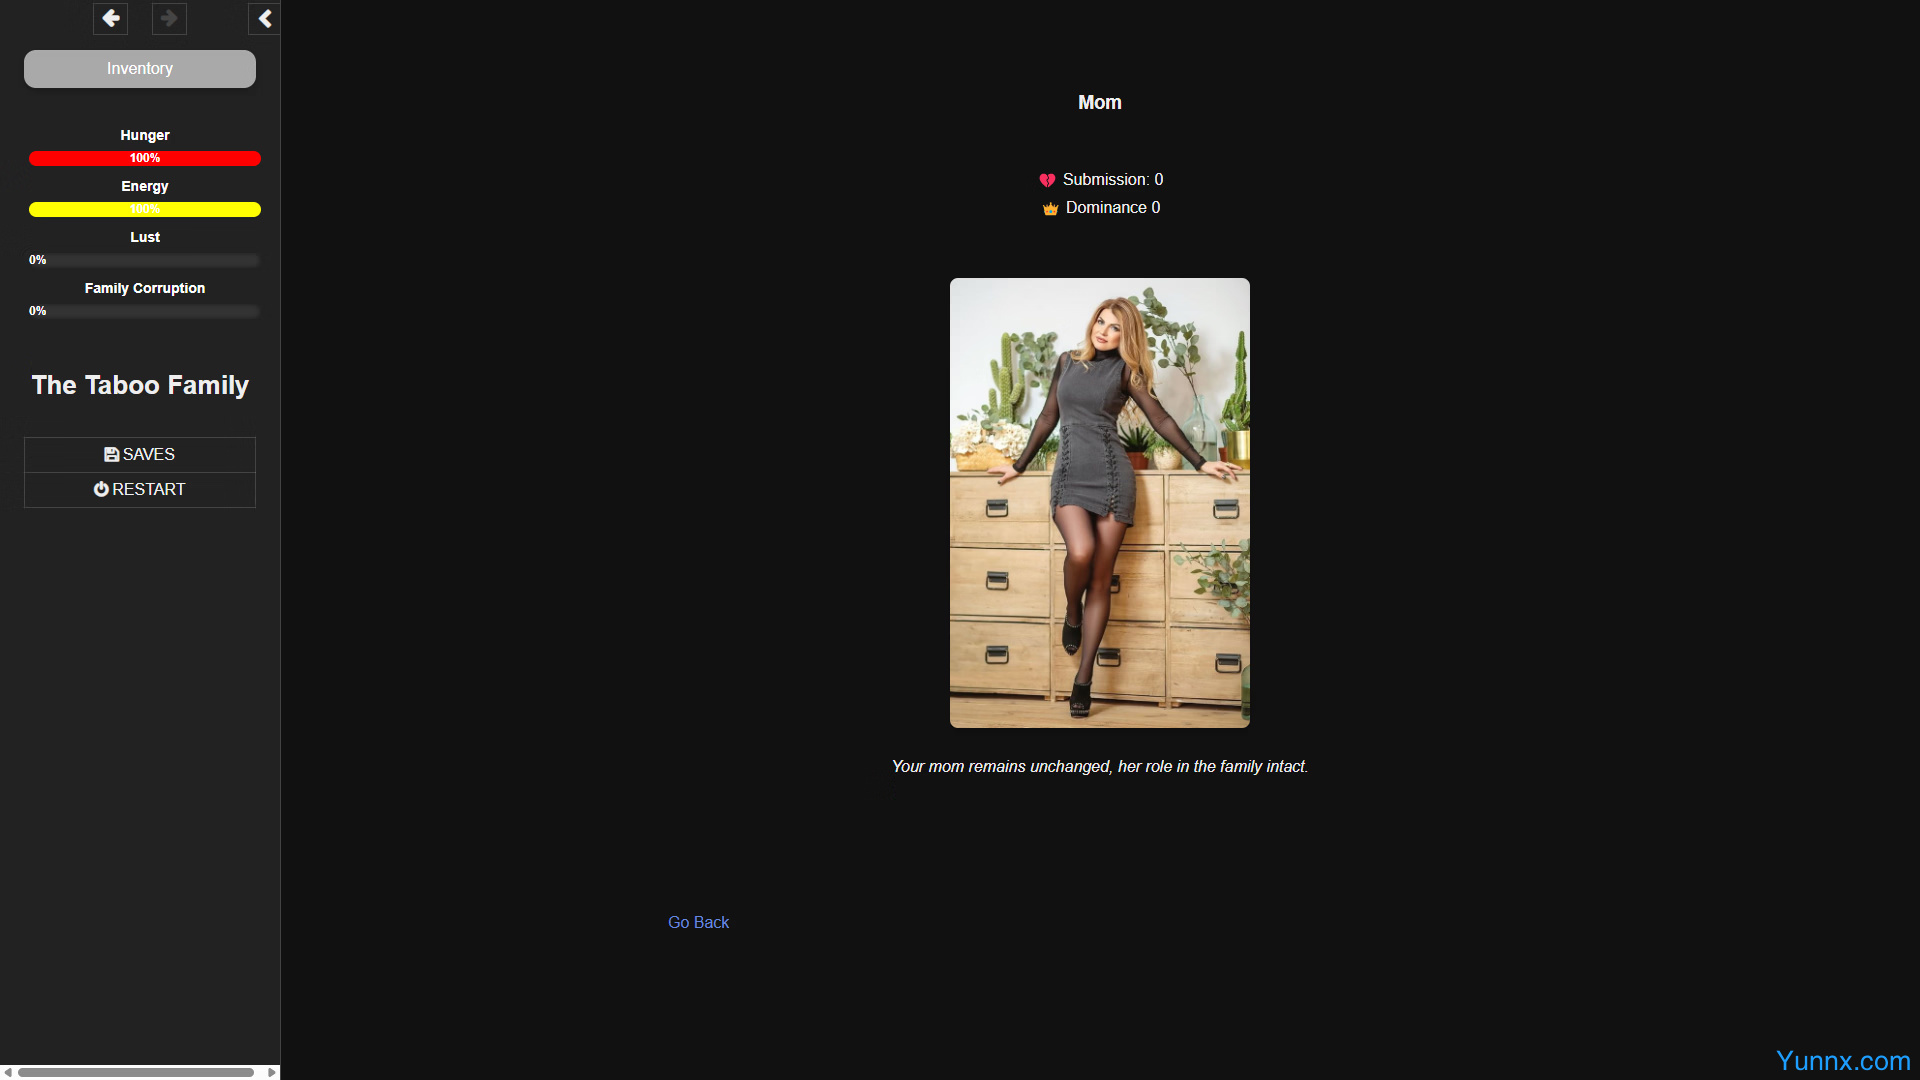This screenshot has width=1920, height=1080.
Task: Click the Family Corruption progress bar
Action: click(x=145, y=311)
